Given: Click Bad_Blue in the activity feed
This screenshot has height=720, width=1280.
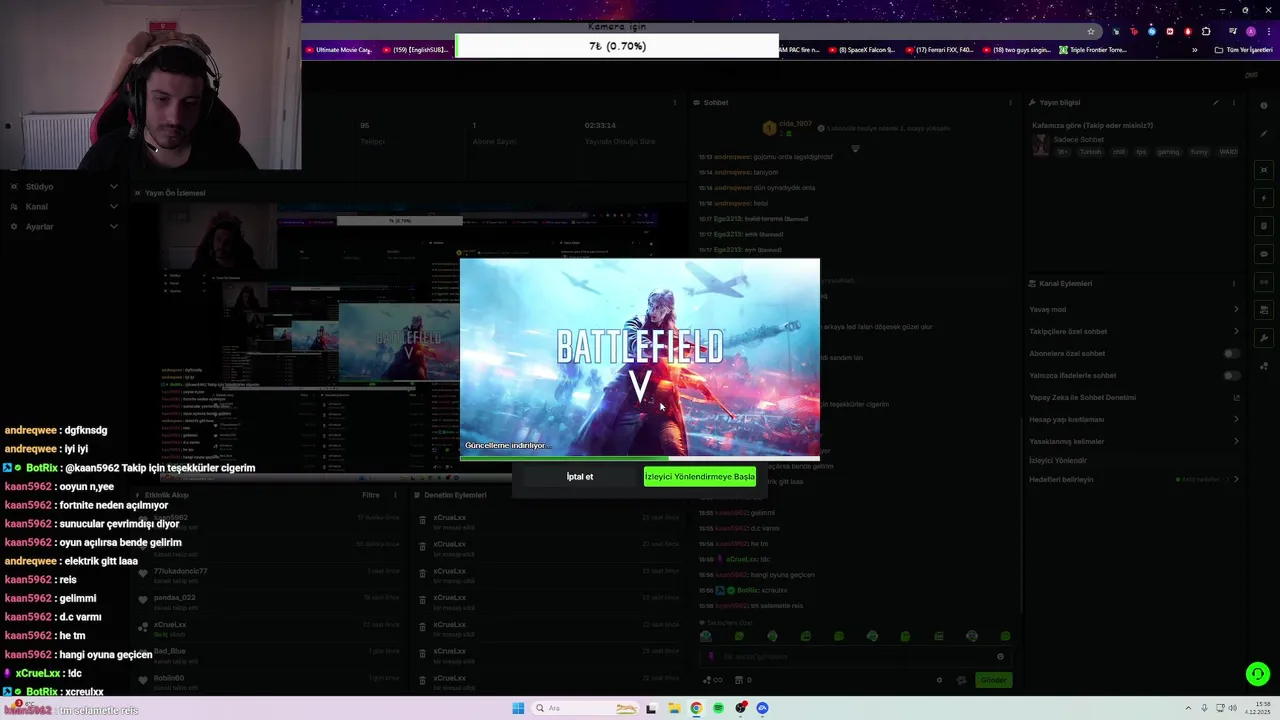Looking at the screenshot, I should (x=169, y=651).
